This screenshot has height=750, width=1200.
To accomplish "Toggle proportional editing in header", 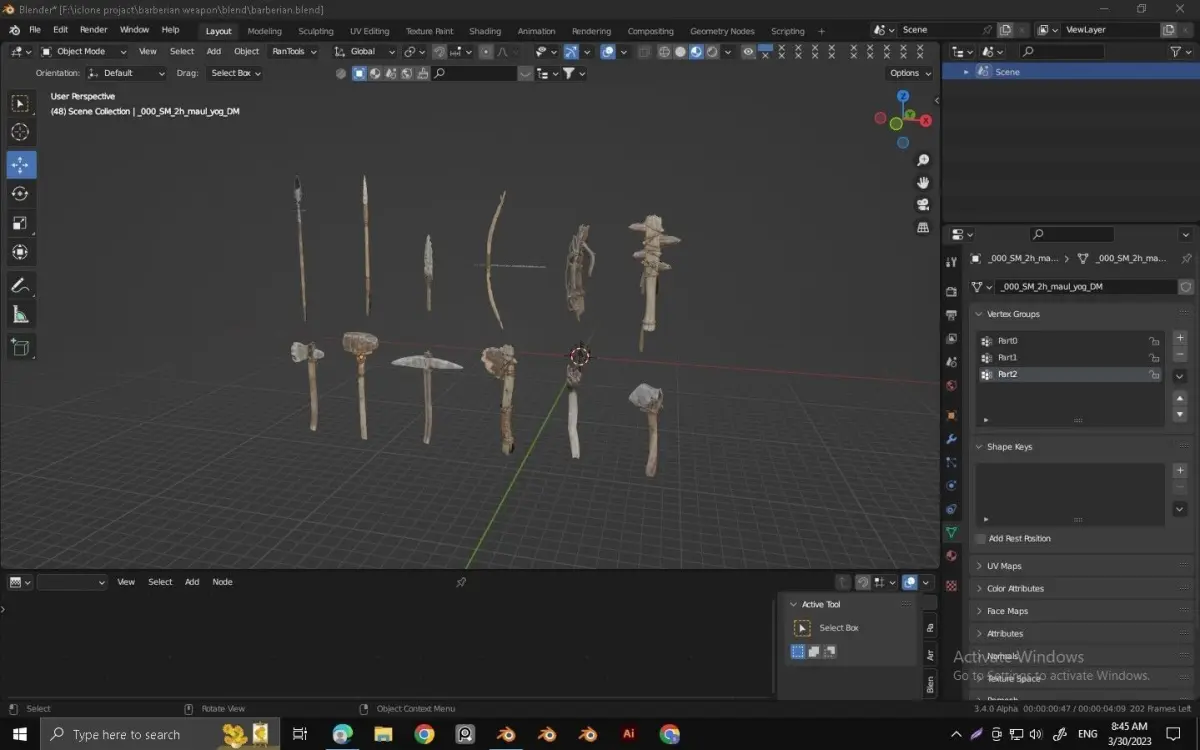I will [x=486, y=52].
